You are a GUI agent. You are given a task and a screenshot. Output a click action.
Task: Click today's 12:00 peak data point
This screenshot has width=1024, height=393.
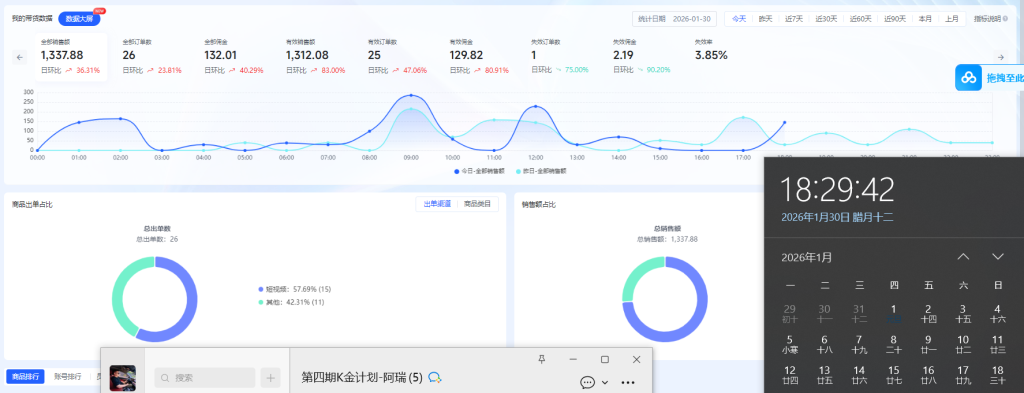[536, 106]
